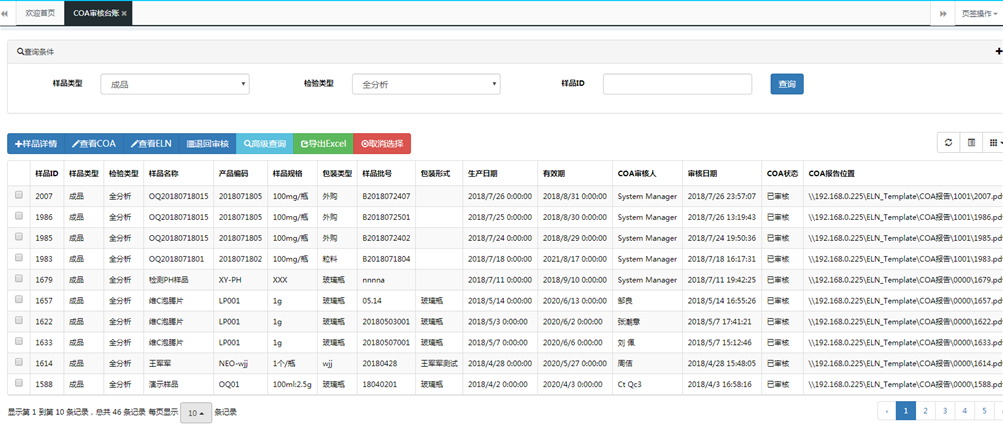1003x428 pixels.
Task: Click audit date 2018/7/26 23:57:07 cell
Action: click(x=722, y=196)
